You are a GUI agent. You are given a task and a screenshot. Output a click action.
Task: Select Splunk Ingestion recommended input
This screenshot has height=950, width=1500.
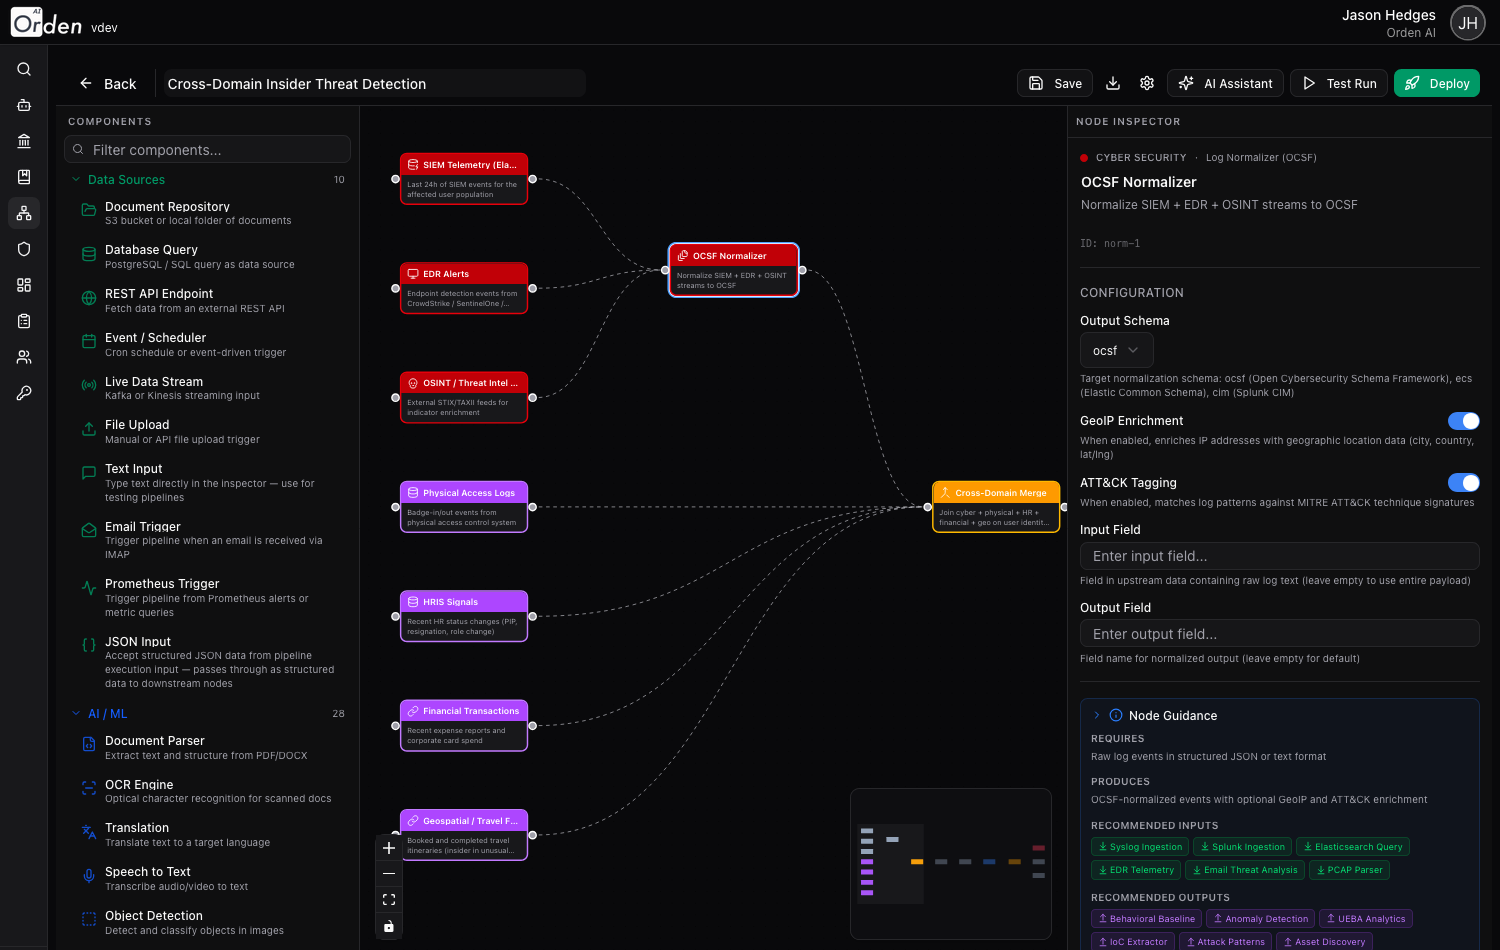(x=1243, y=847)
